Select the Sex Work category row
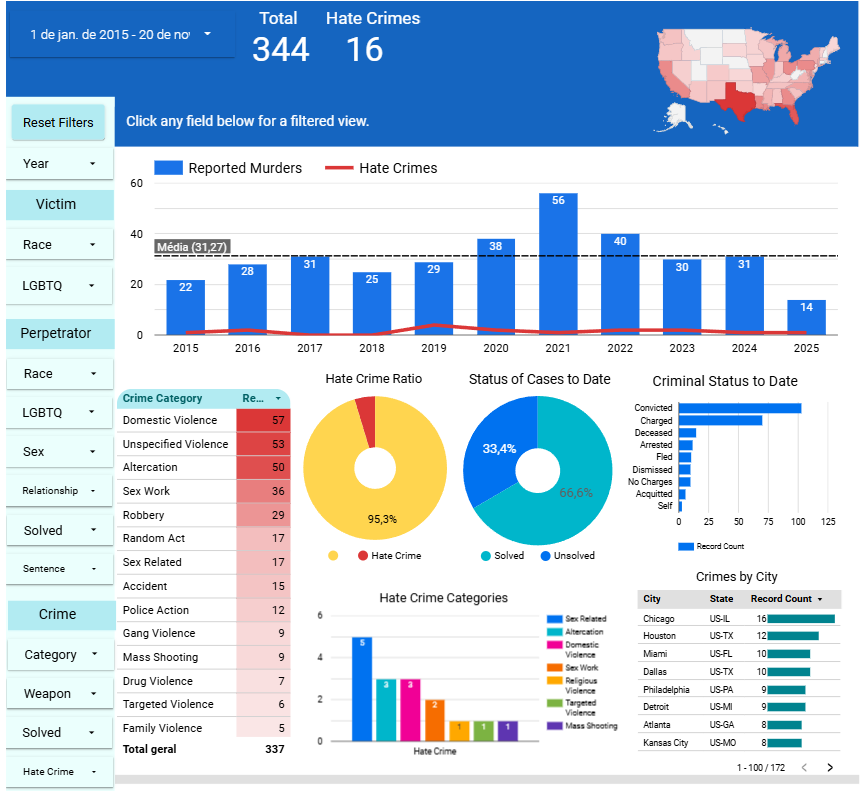The height and width of the screenshot is (791, 867). coord(203,491)
